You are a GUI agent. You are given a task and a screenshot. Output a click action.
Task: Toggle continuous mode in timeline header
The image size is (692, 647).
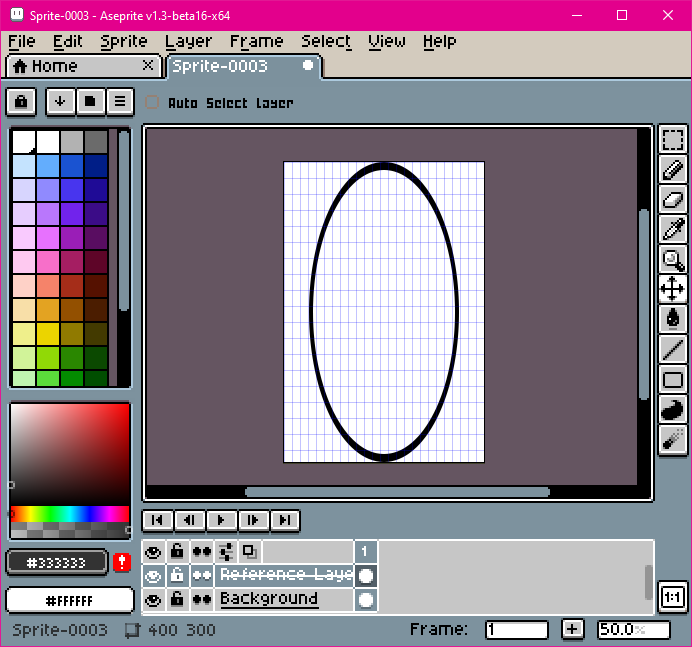coord(202,552)
